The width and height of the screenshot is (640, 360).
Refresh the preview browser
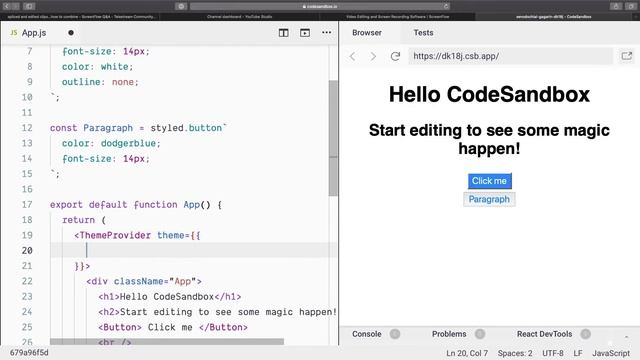coord(395,56)
